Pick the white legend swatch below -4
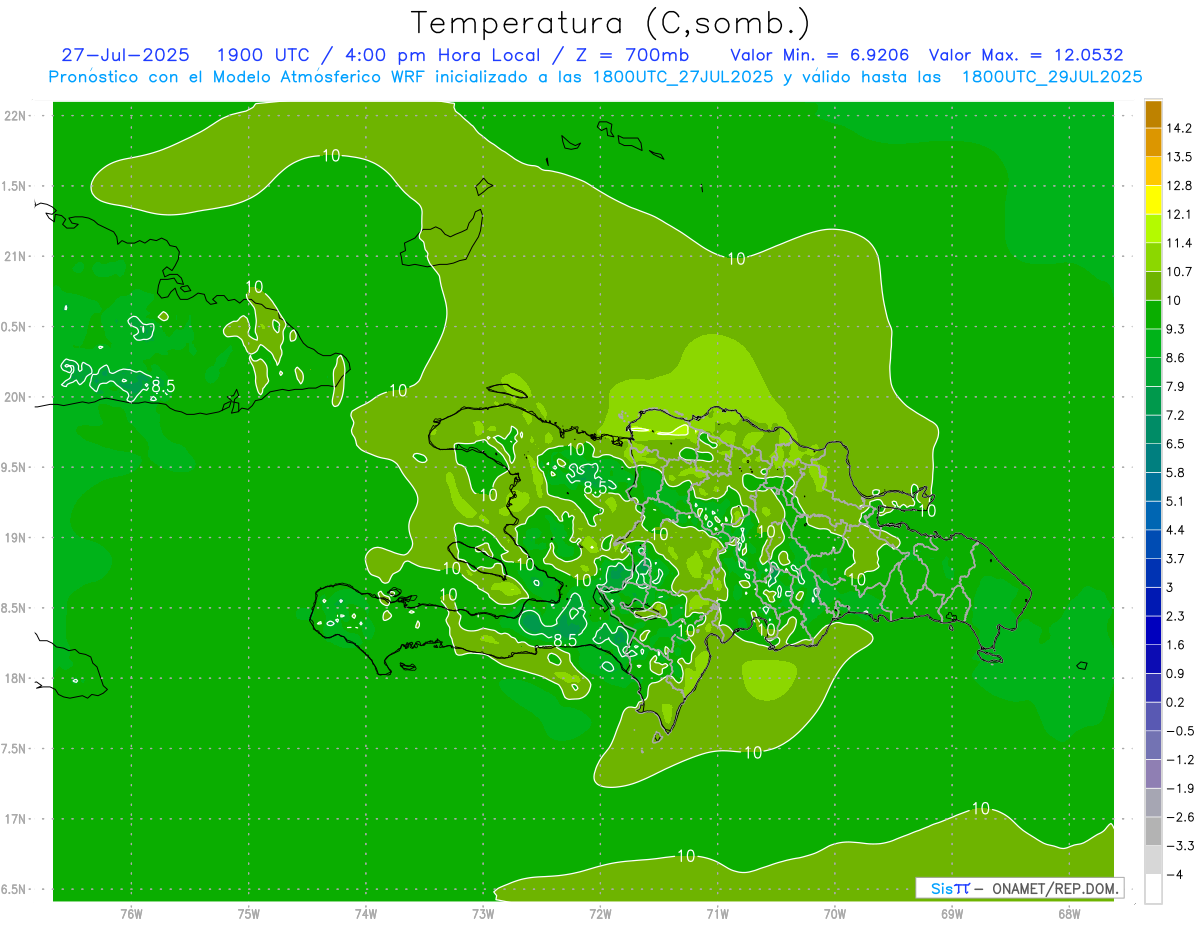1200x927 pixels. (x=1153, y=888)
